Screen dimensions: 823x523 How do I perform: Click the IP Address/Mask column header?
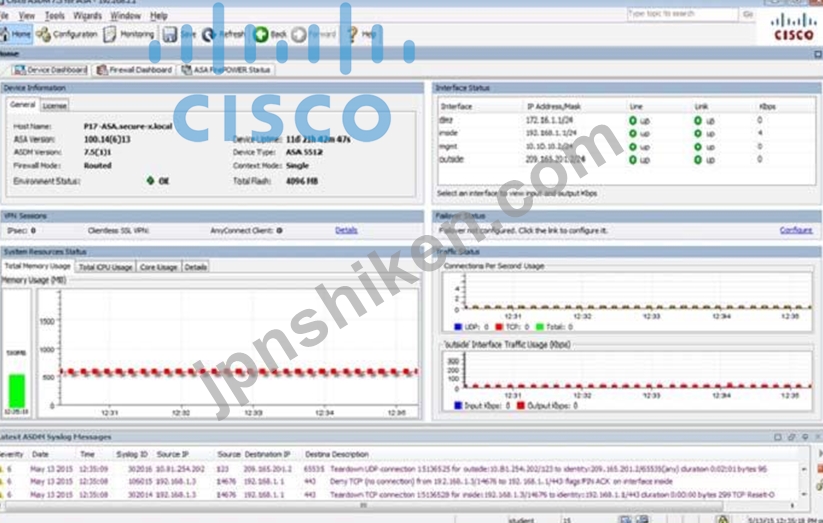[x=554, y=107]
